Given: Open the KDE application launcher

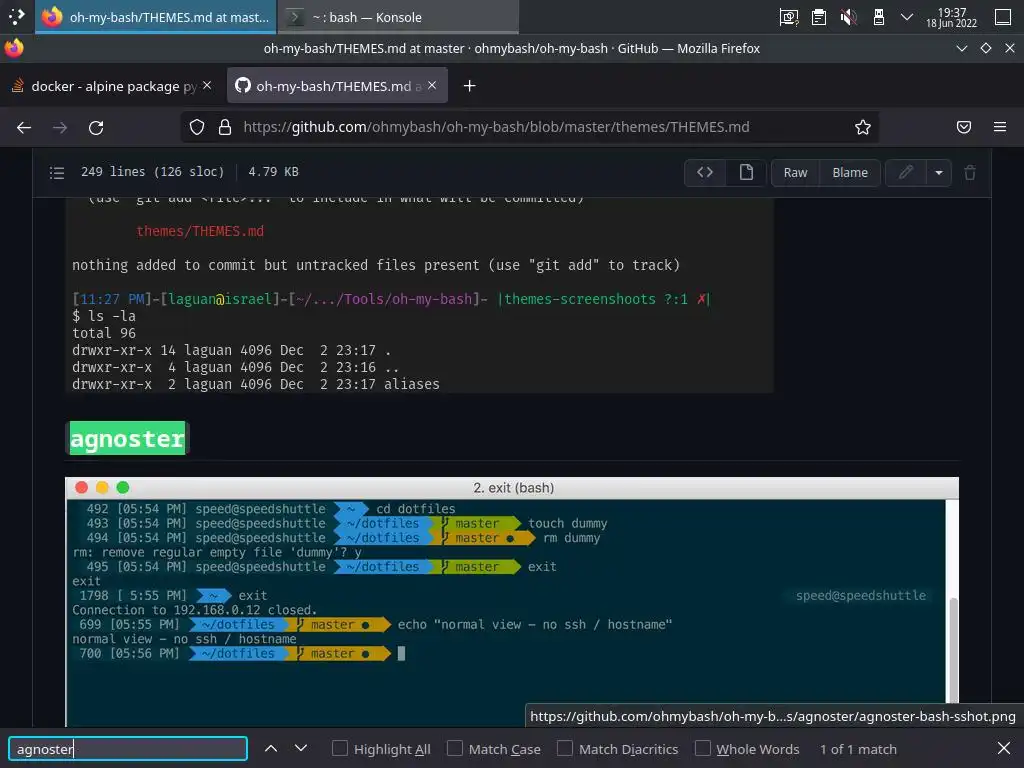Looking at the screenshot, I should 16,17.
